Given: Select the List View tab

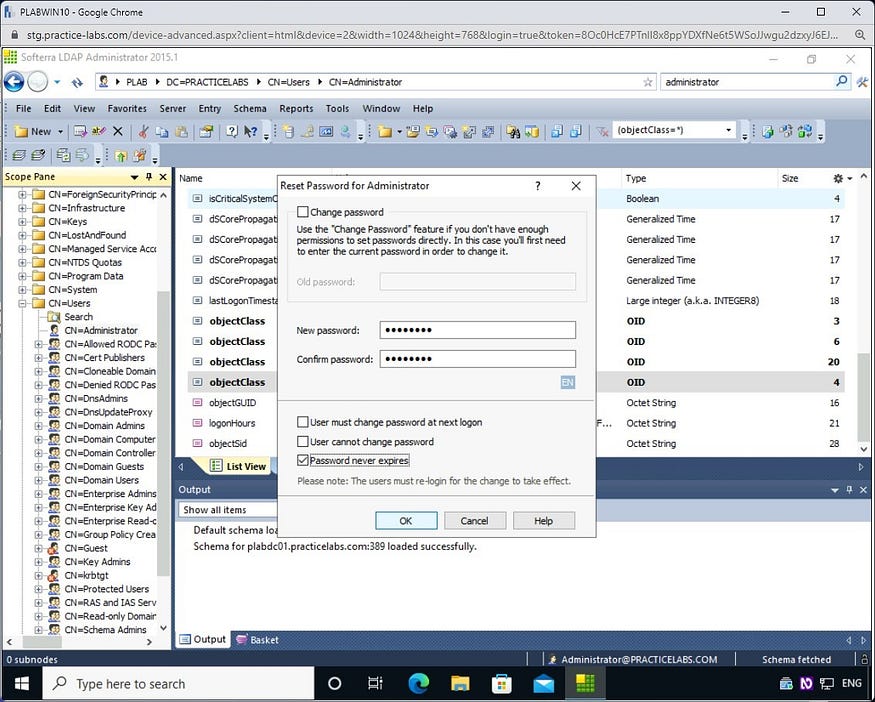Looking at the screenshot, I should point(239,466).
